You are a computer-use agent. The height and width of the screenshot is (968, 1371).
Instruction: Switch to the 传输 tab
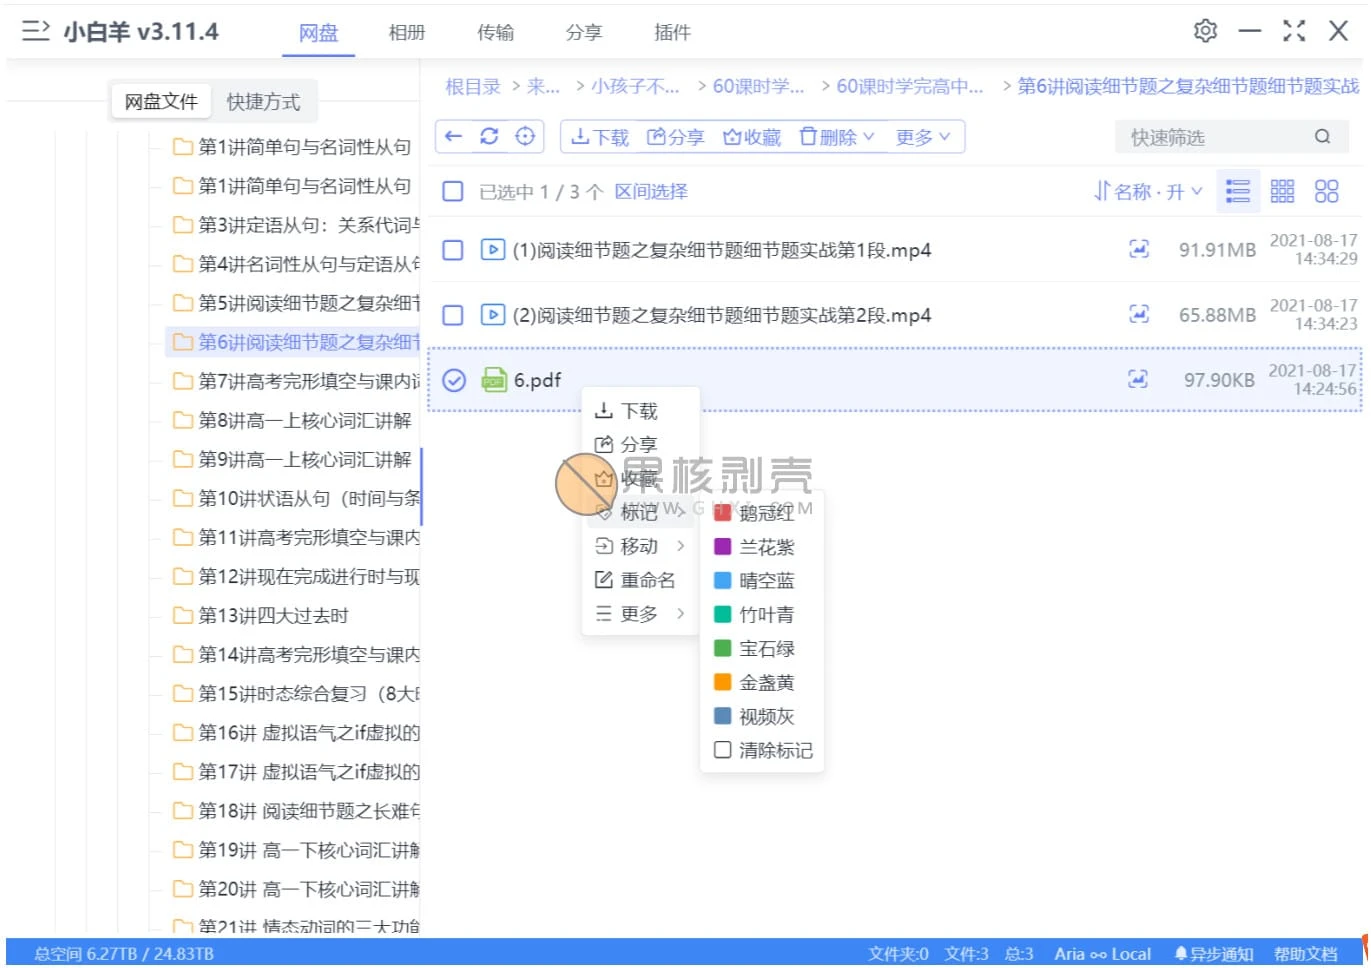point(495,33)
